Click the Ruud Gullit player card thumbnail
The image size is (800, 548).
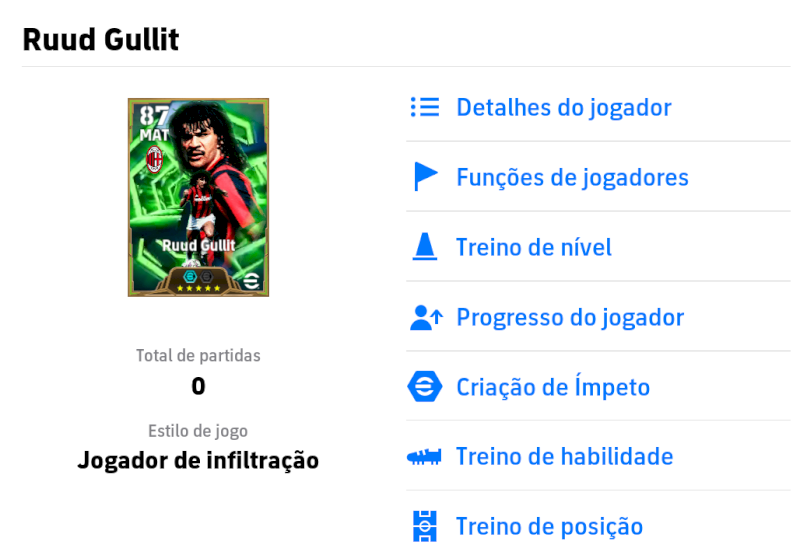(198, 197)
